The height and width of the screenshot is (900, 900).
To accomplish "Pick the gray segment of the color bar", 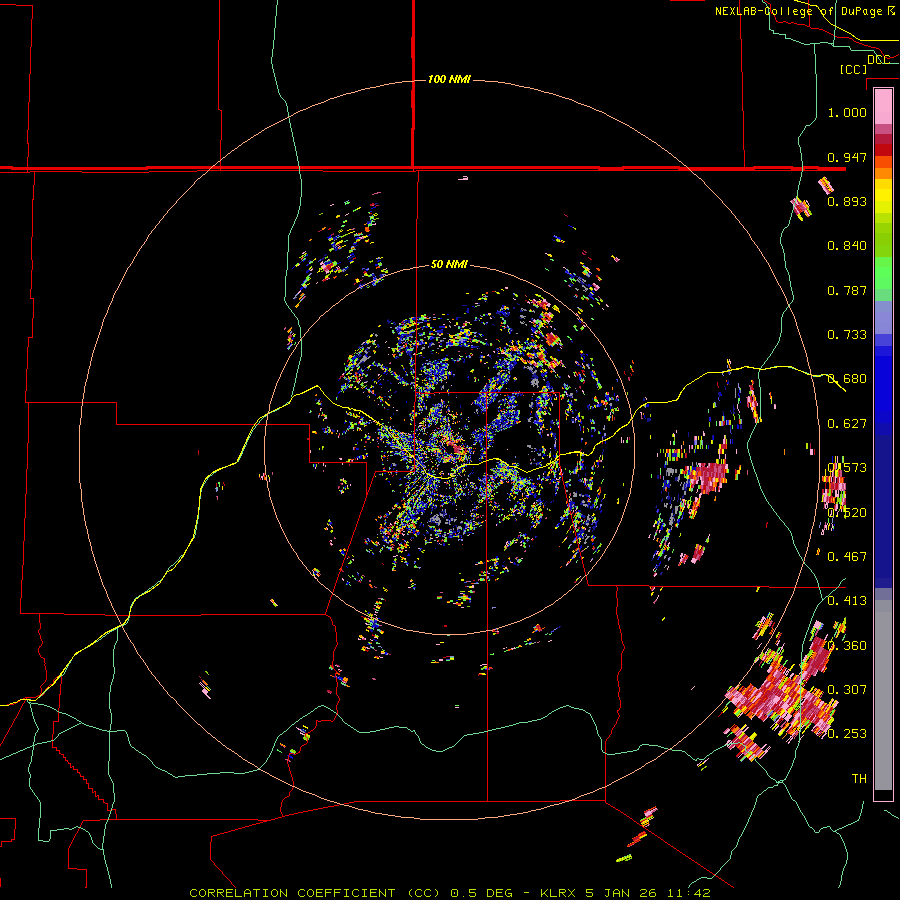I will pyautogui.click(x=883, y=695).
